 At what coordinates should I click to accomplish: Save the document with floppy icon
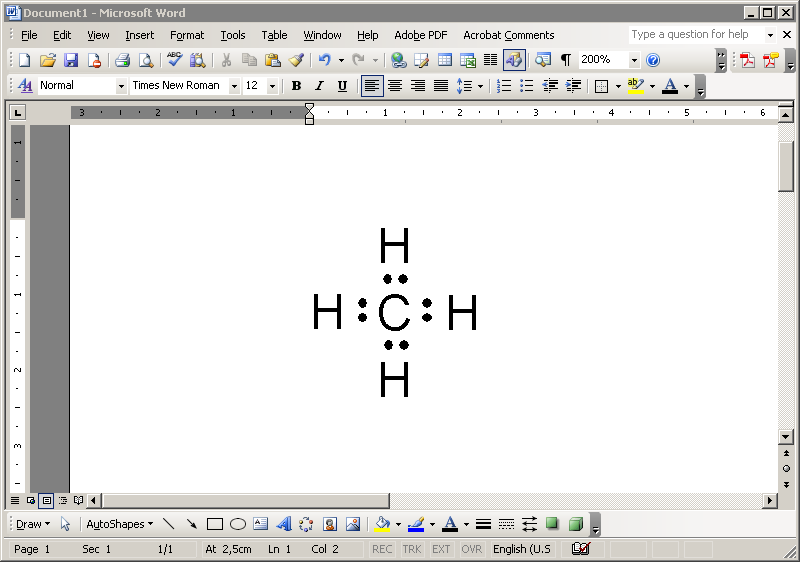click(x=71, y=60)
